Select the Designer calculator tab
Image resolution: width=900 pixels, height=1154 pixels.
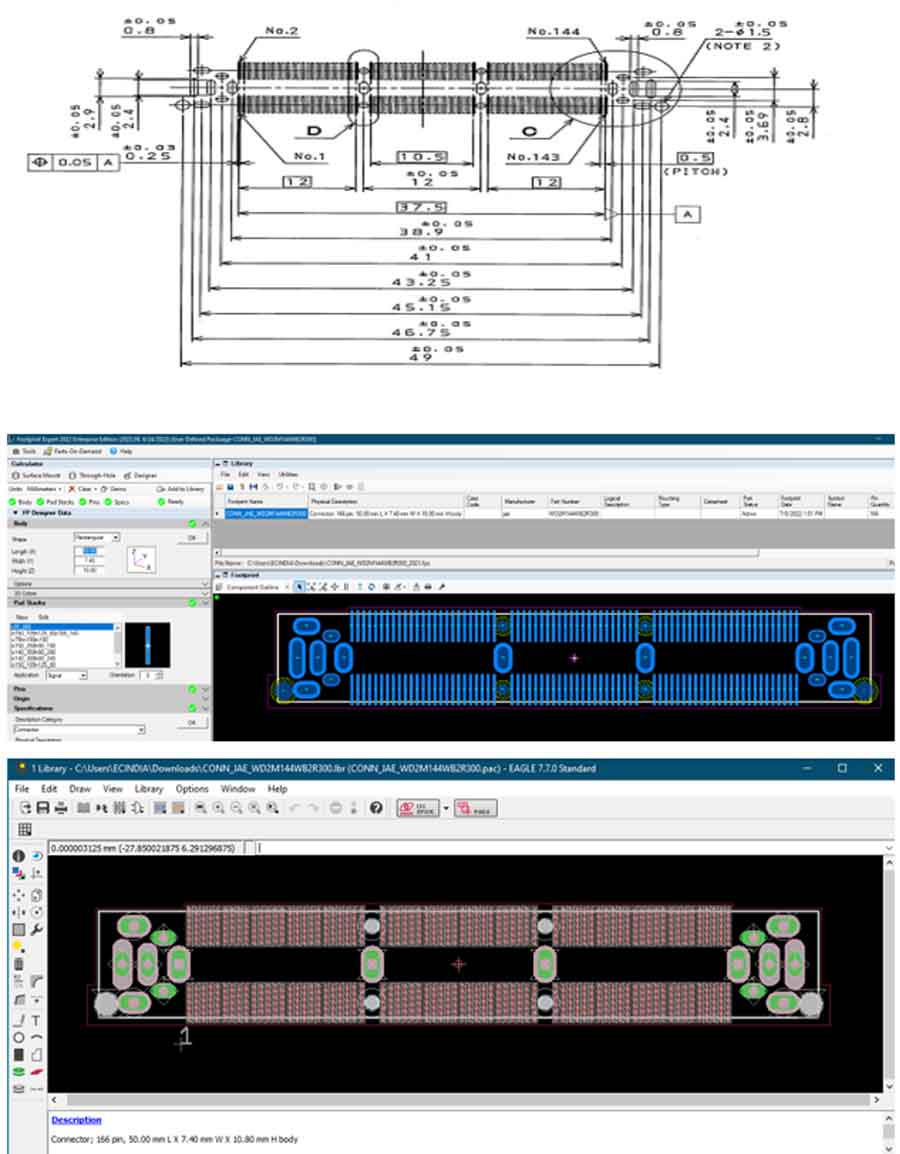click(141, 475)
